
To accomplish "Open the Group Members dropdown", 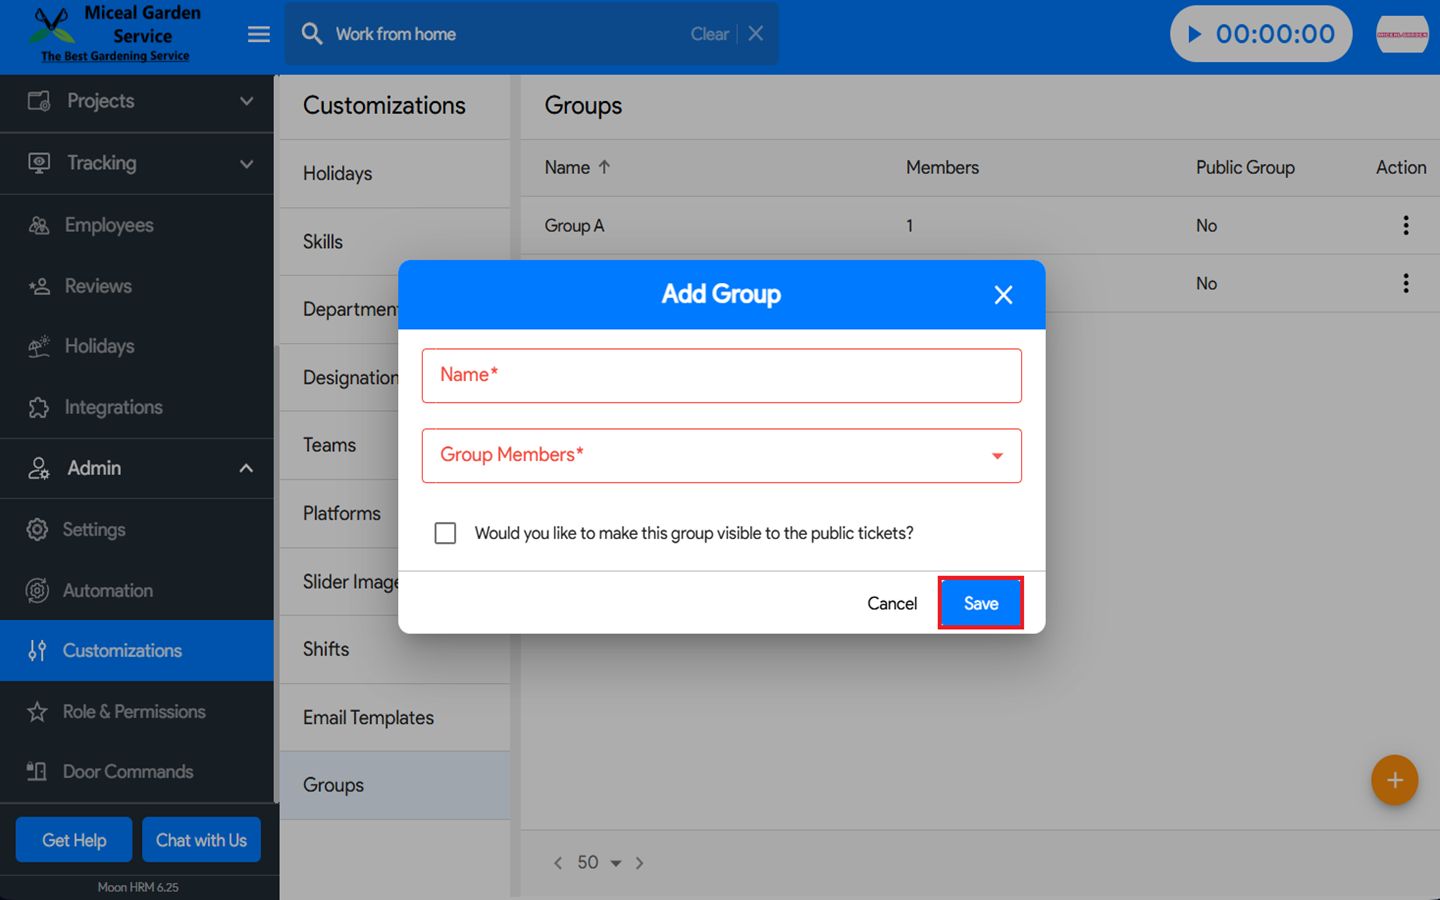I will (996, 456).
